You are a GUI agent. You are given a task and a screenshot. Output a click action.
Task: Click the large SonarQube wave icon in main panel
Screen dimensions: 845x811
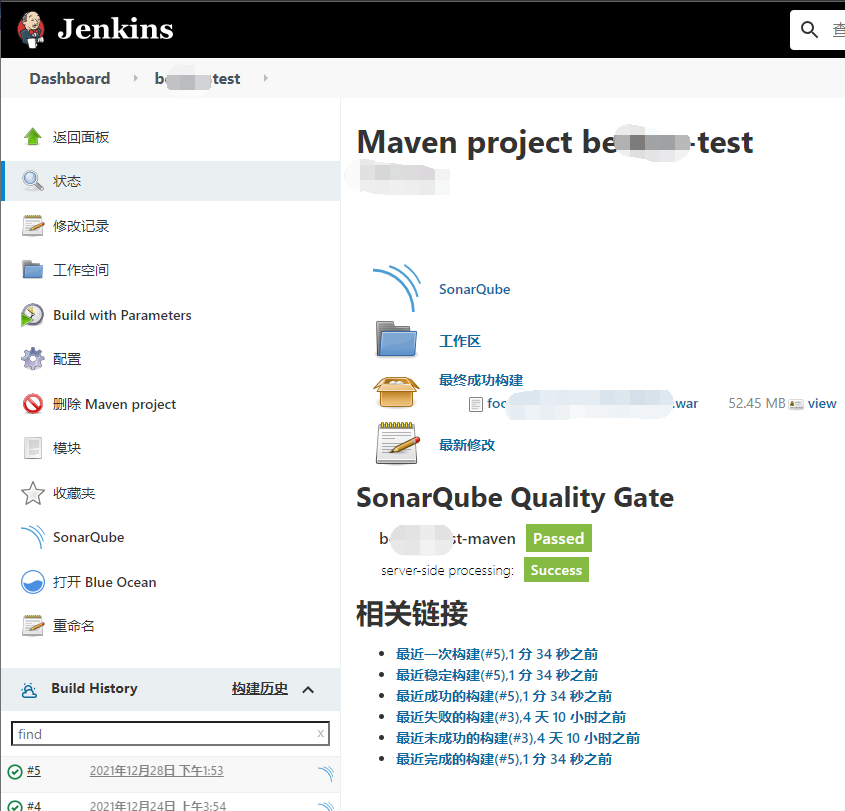coord(397,288)
